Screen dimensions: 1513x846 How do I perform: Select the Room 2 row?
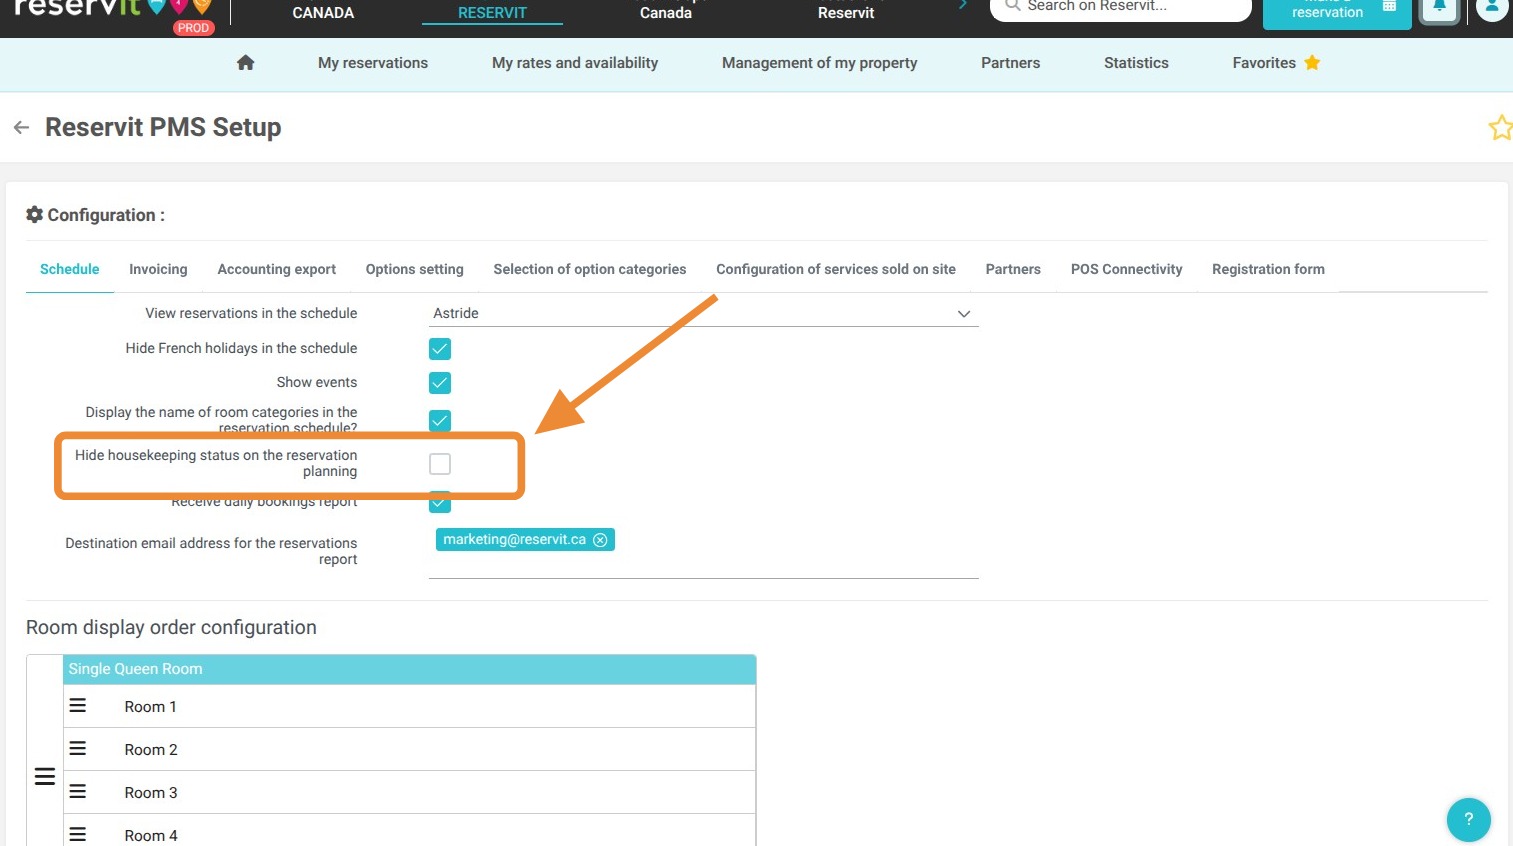pyautogui.click(x=409, y=749)
